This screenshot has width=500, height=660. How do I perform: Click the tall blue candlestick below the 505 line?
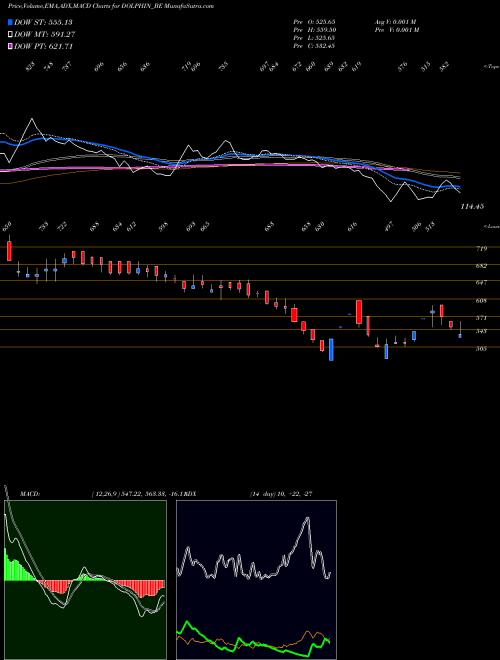point(331,349)
